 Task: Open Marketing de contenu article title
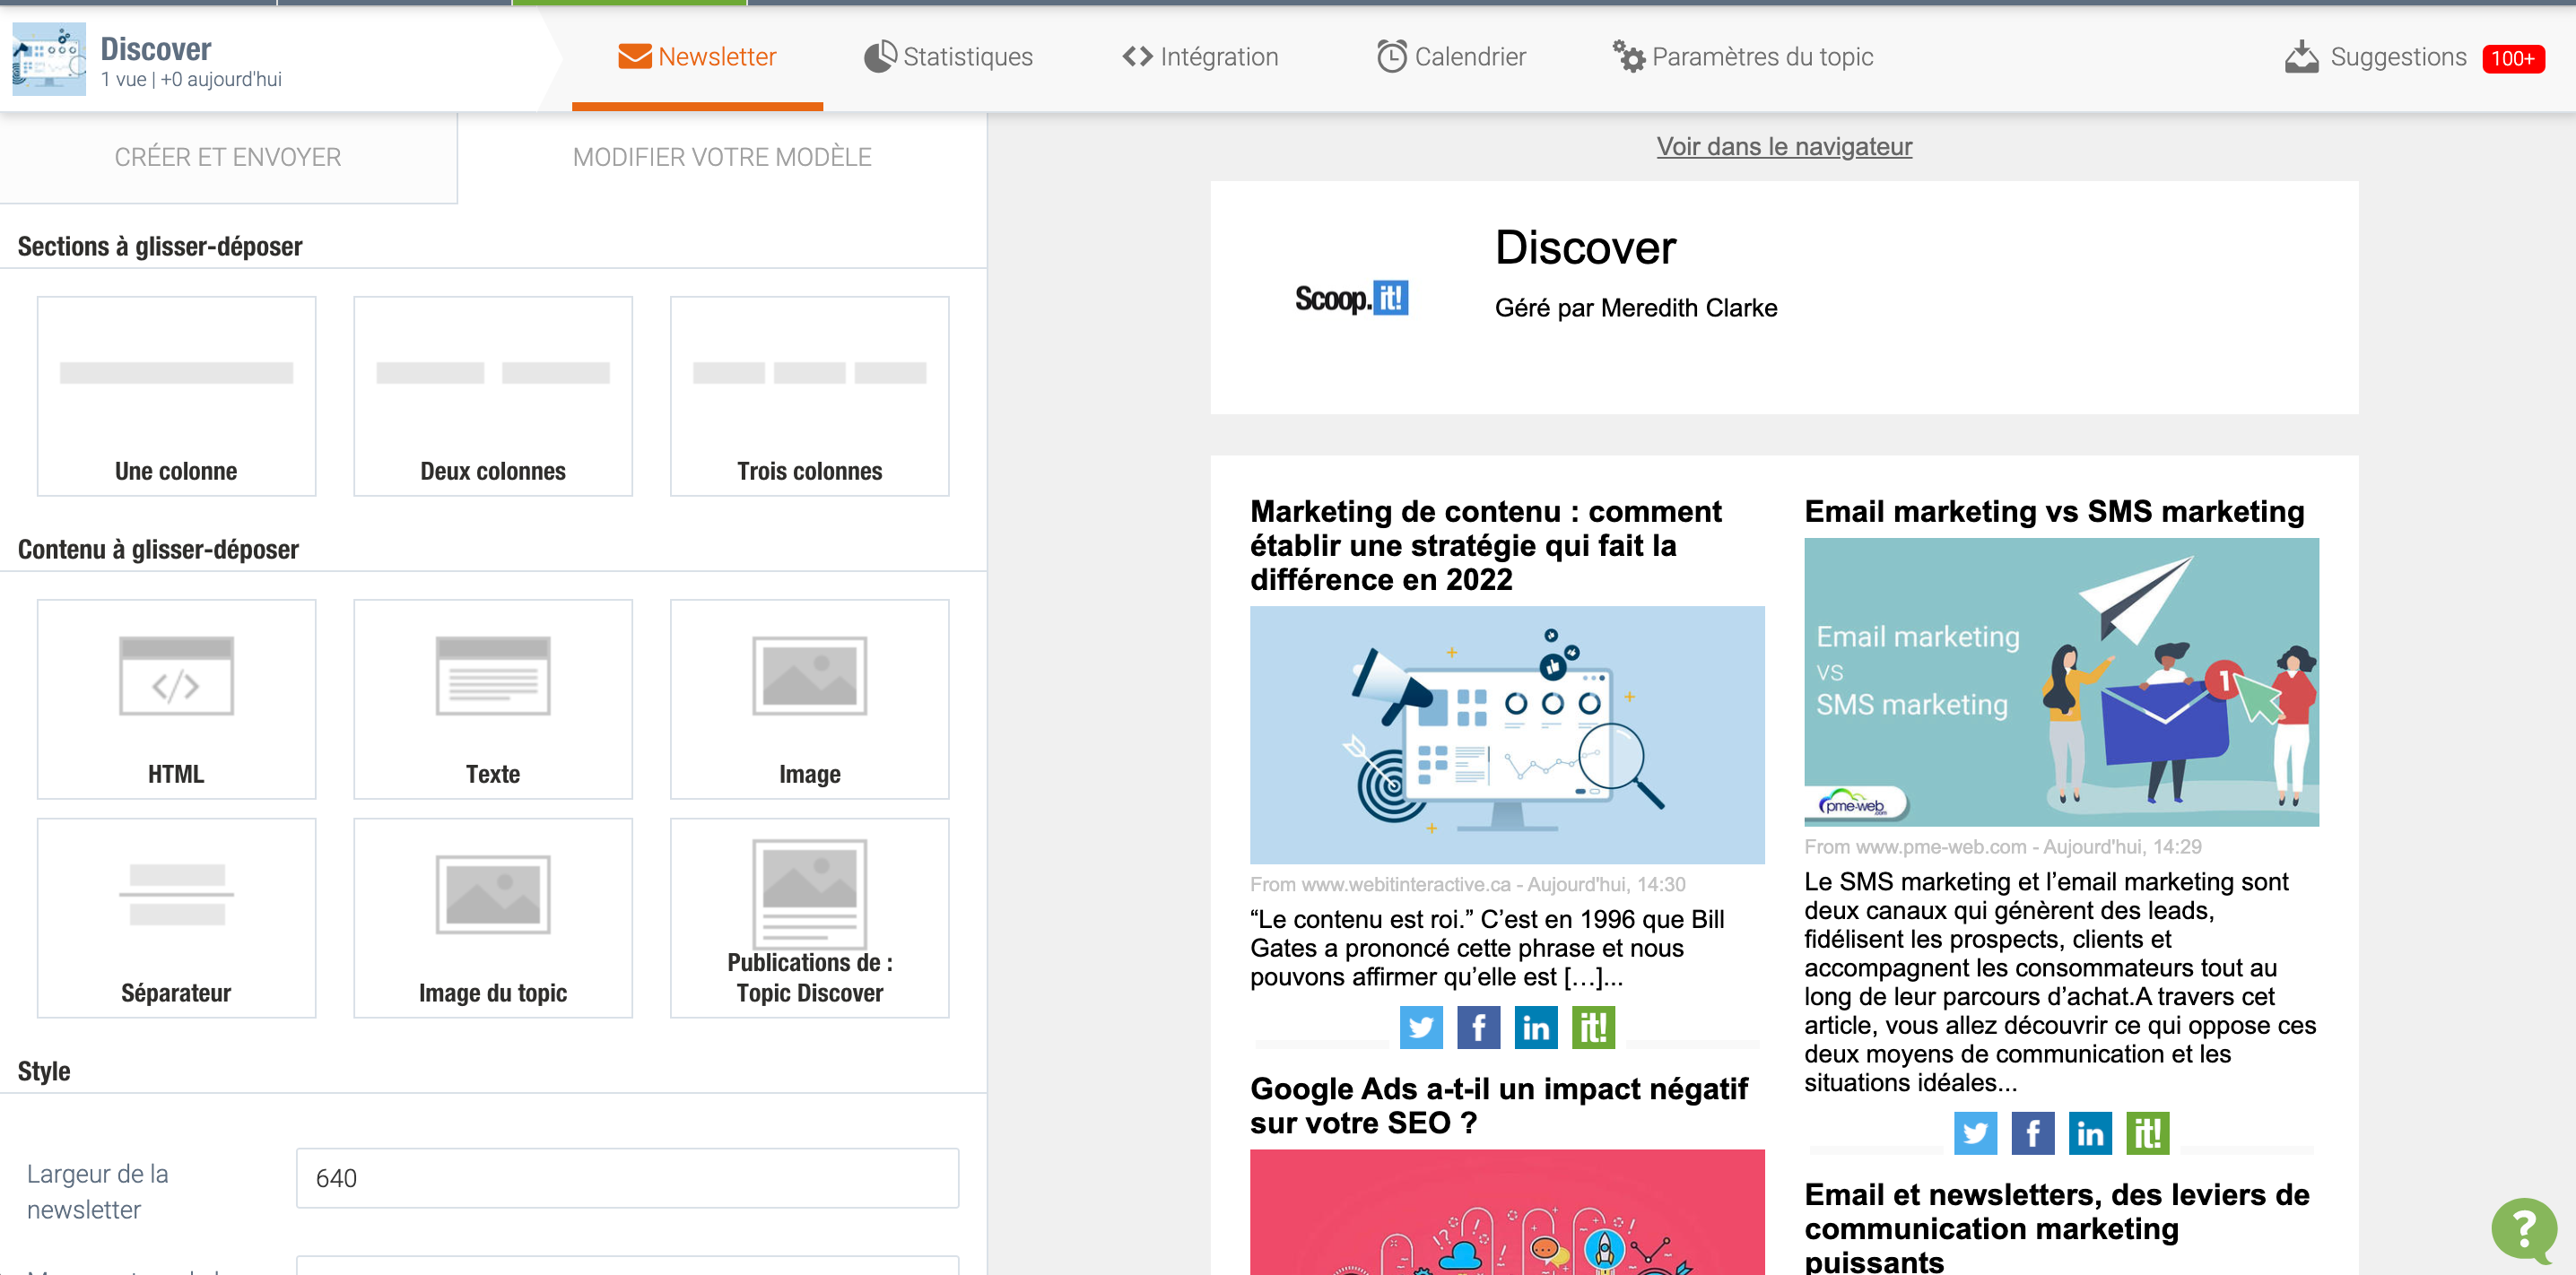(x=1486, y=545)
